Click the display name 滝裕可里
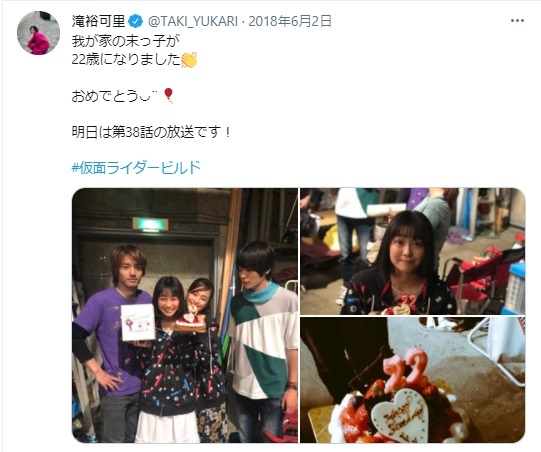 click(98, 21)
